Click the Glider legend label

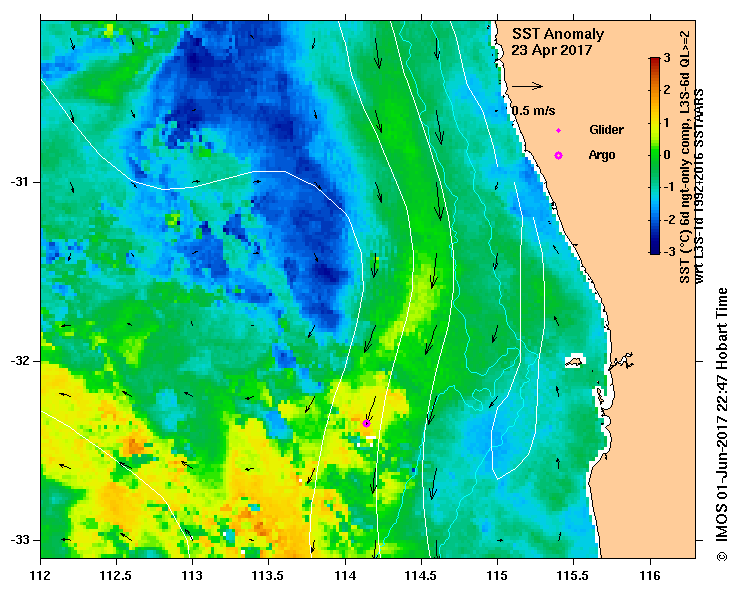click(x=606, y=130)
